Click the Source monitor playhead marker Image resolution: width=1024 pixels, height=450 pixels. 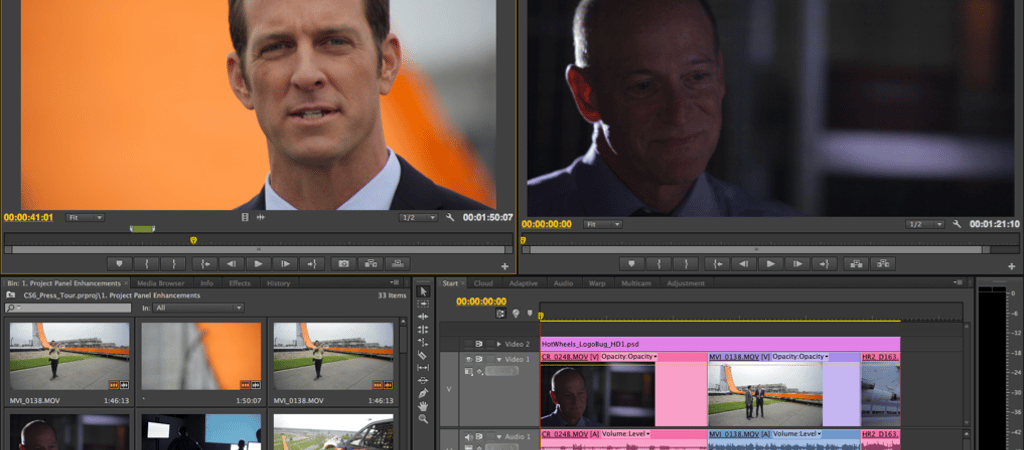coord(193,240)
